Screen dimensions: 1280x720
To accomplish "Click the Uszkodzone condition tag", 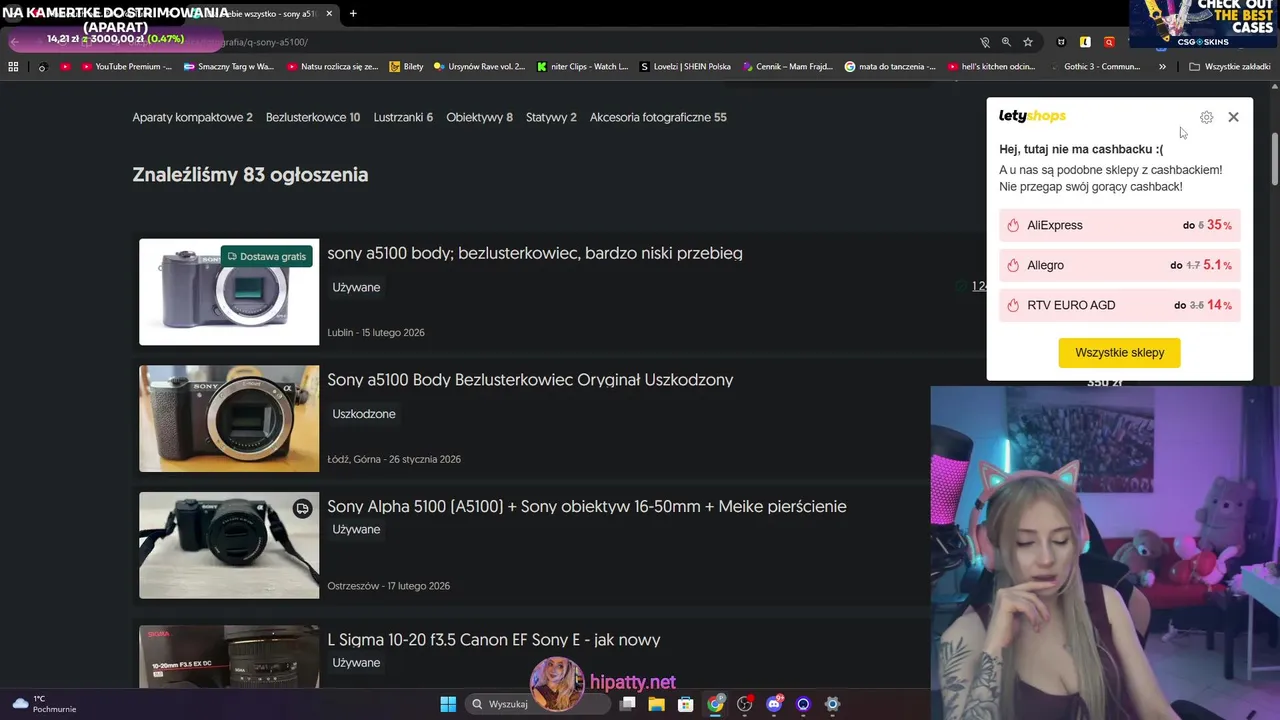I will (364, 414).
